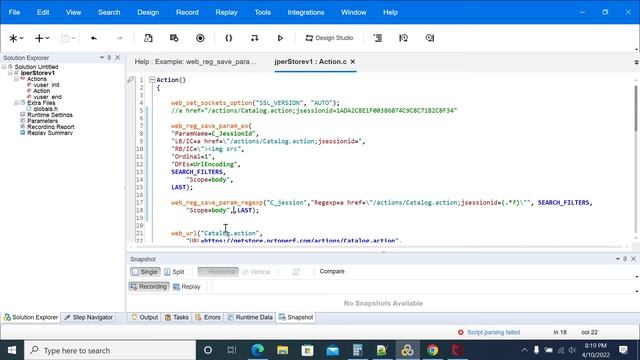
Task: Select vuser_end in Solution Explorer
Action: 47,97
